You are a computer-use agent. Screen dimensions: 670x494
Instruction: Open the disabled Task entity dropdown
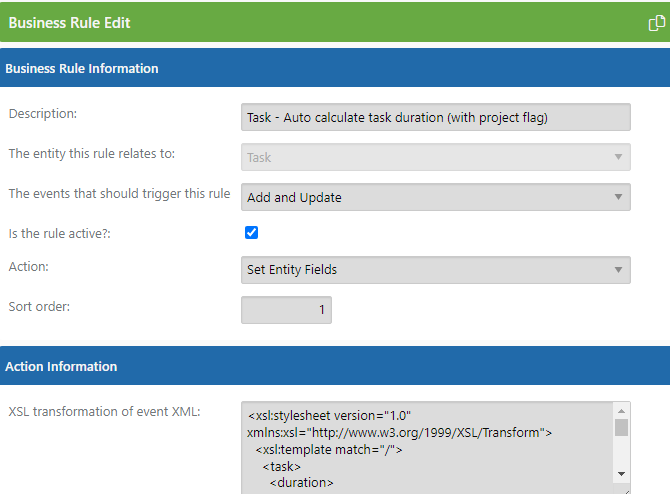coord(435,157)
